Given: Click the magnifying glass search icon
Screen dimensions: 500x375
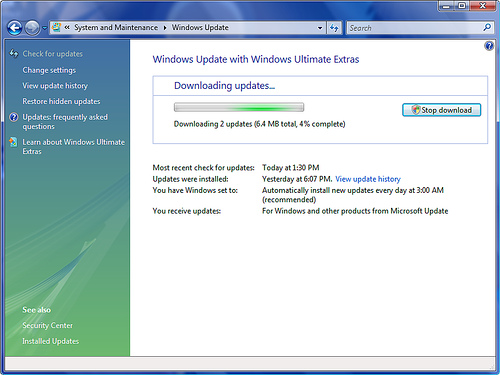Looking at the screenshot, I should coord(487,27).
